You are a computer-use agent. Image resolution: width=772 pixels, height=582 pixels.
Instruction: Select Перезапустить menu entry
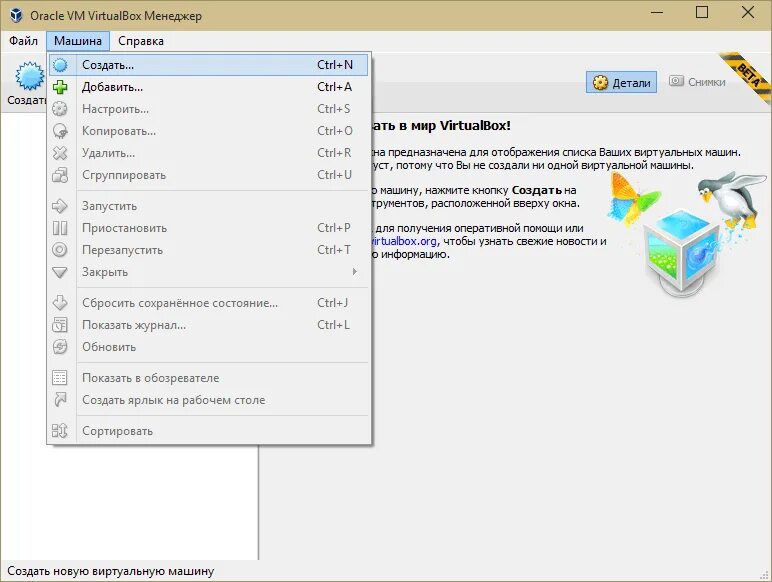(209, 250)
